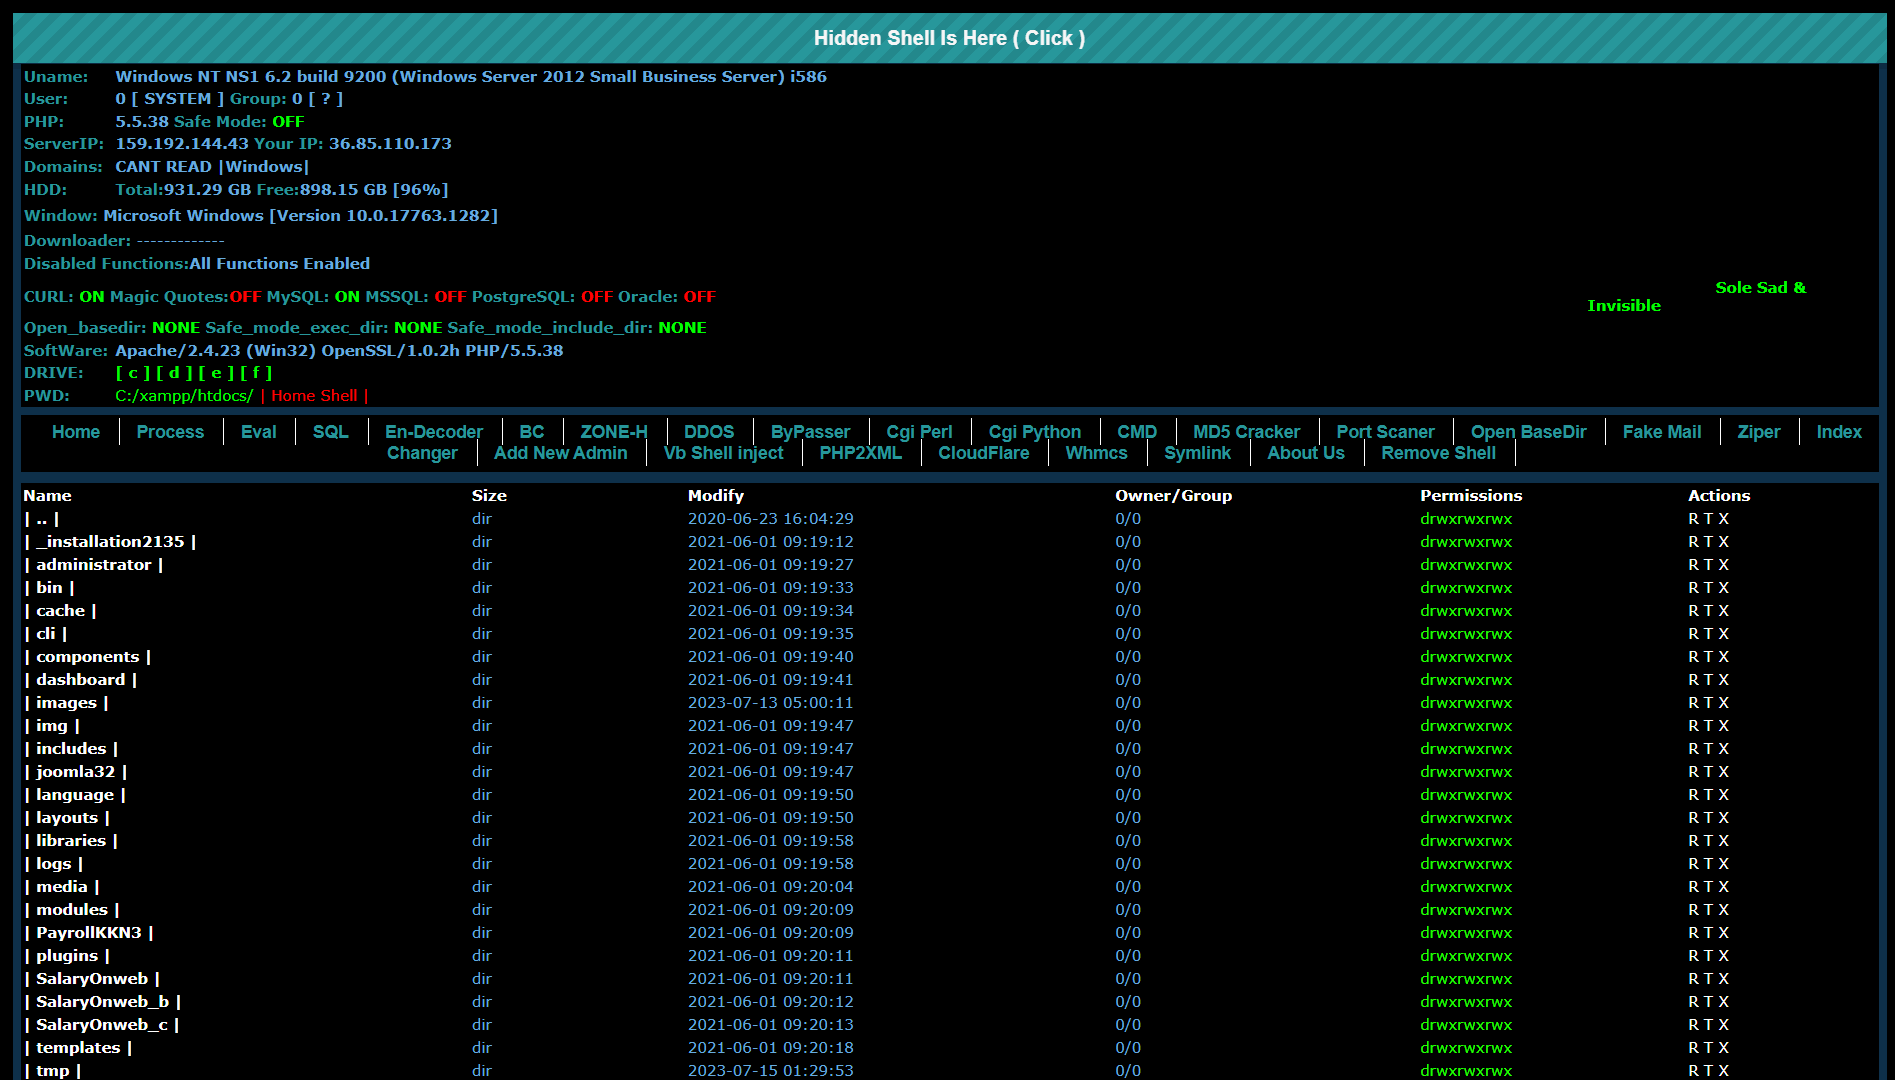Image resolution: width=1895 pixels, height=1080 pixels.
Task: Click R action for administrator row
Action: point(1694,565)
